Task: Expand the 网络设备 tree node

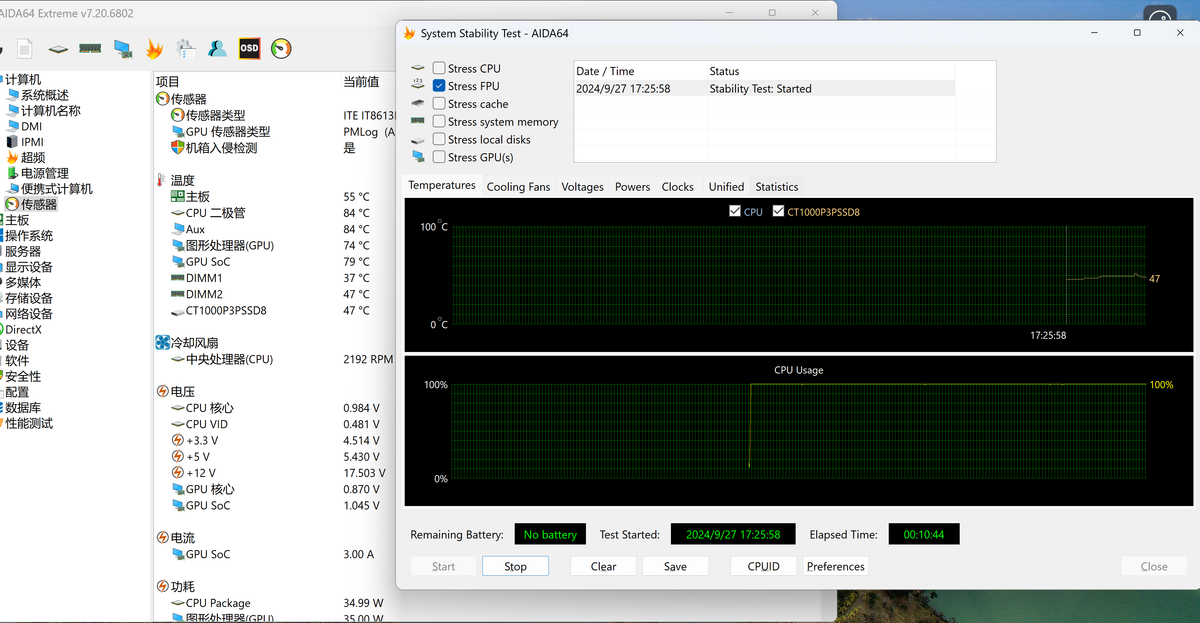Action: 29,314
